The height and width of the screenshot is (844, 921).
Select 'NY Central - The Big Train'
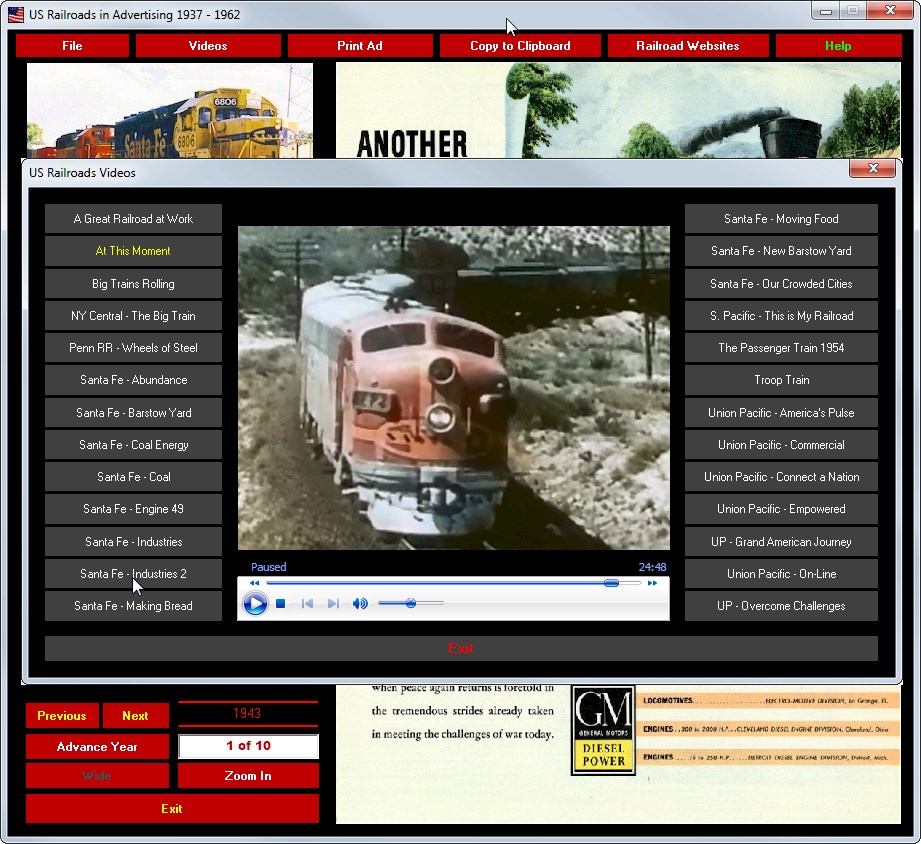tap(133, 315)
